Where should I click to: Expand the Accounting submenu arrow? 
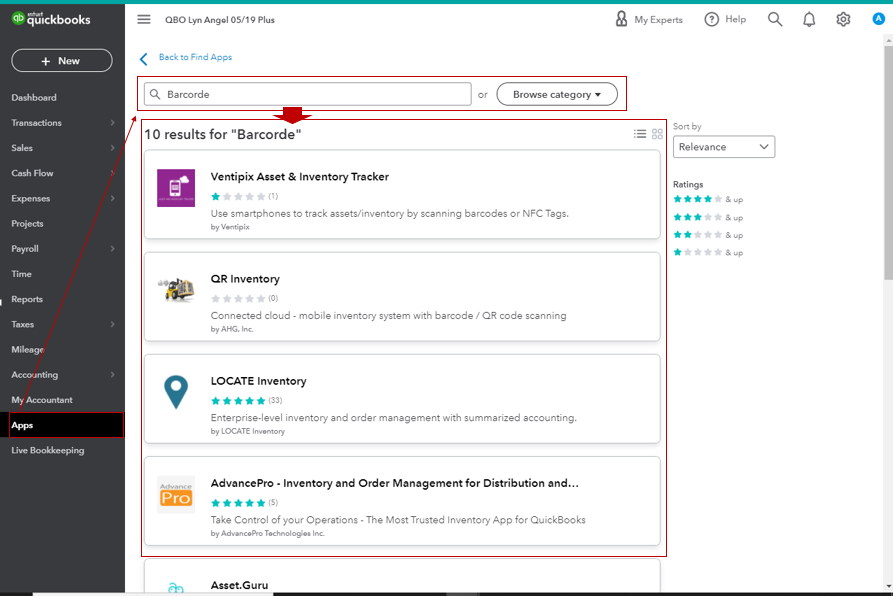112,375
